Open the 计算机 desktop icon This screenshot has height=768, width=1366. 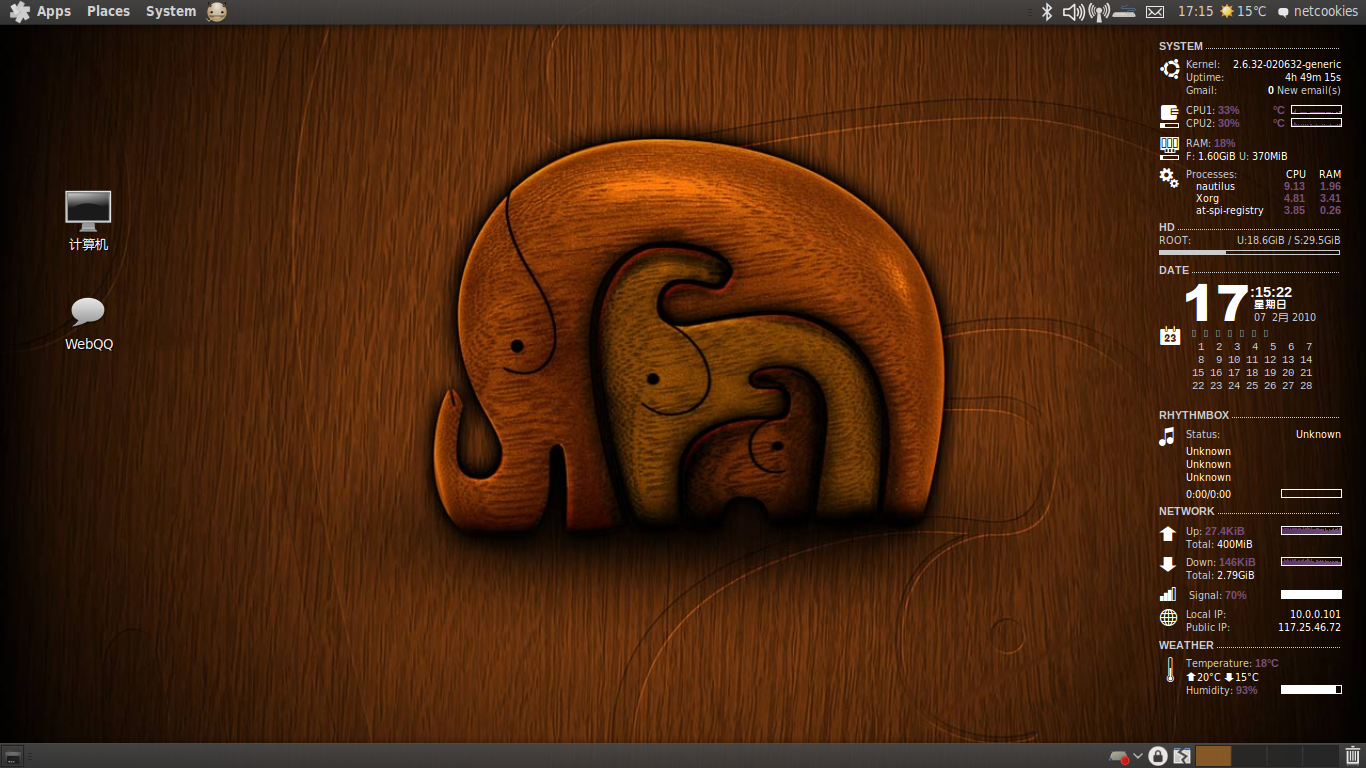tap(88, 221)
